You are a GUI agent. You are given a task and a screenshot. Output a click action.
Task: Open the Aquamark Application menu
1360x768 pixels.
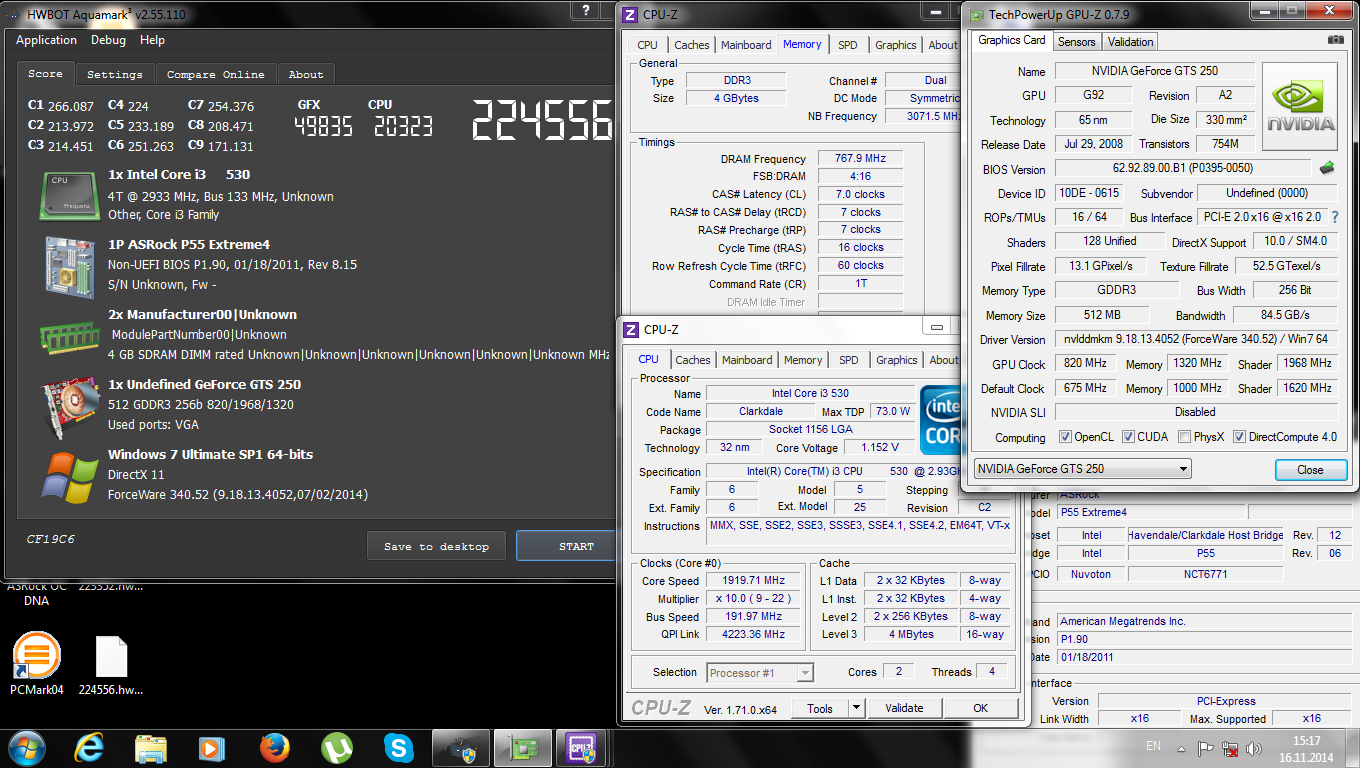point(46,40)
